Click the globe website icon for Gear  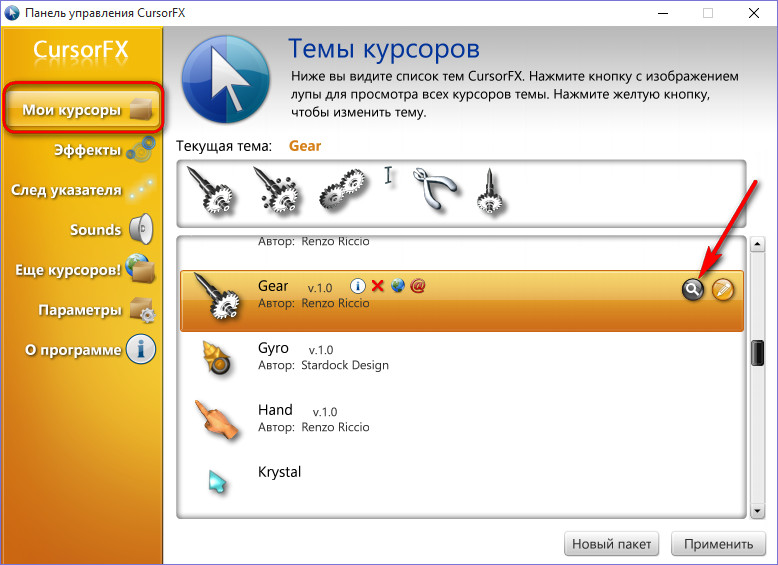pos(398,285)
